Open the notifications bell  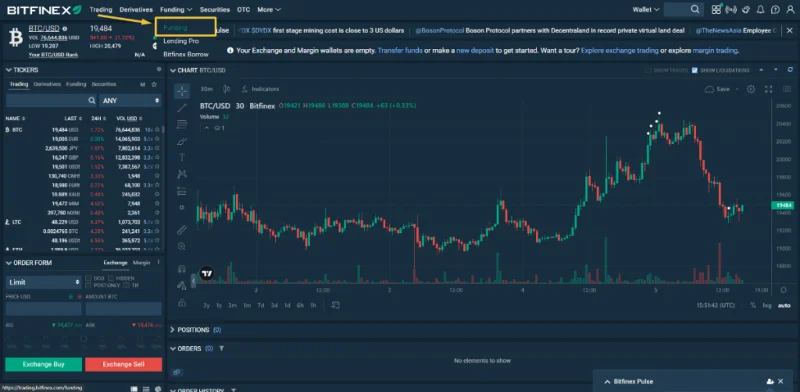coord(760,9)
